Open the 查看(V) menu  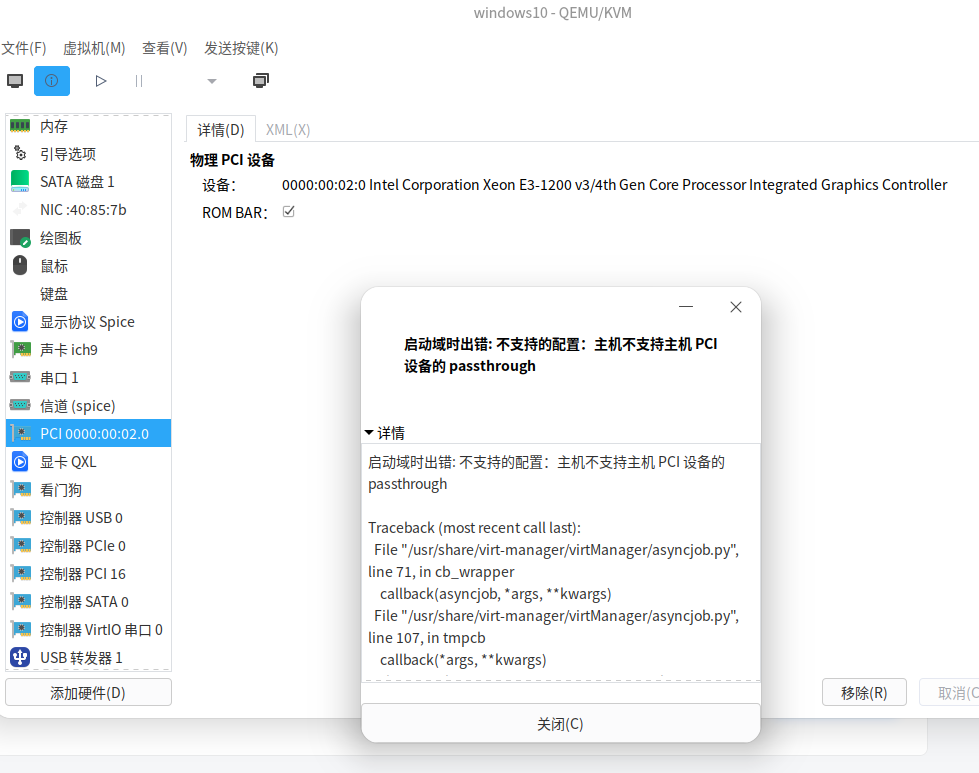pyautogui.click(x=164, y=48)
